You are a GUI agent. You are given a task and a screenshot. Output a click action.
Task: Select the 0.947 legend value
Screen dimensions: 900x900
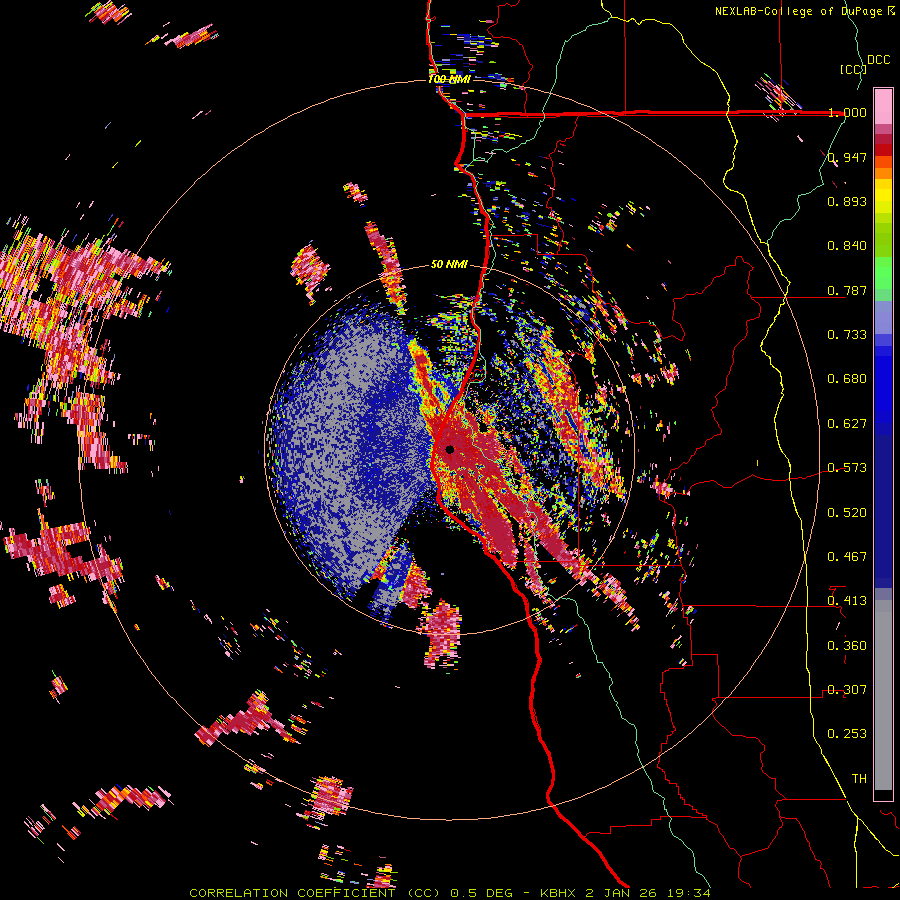tap(847, 157)
